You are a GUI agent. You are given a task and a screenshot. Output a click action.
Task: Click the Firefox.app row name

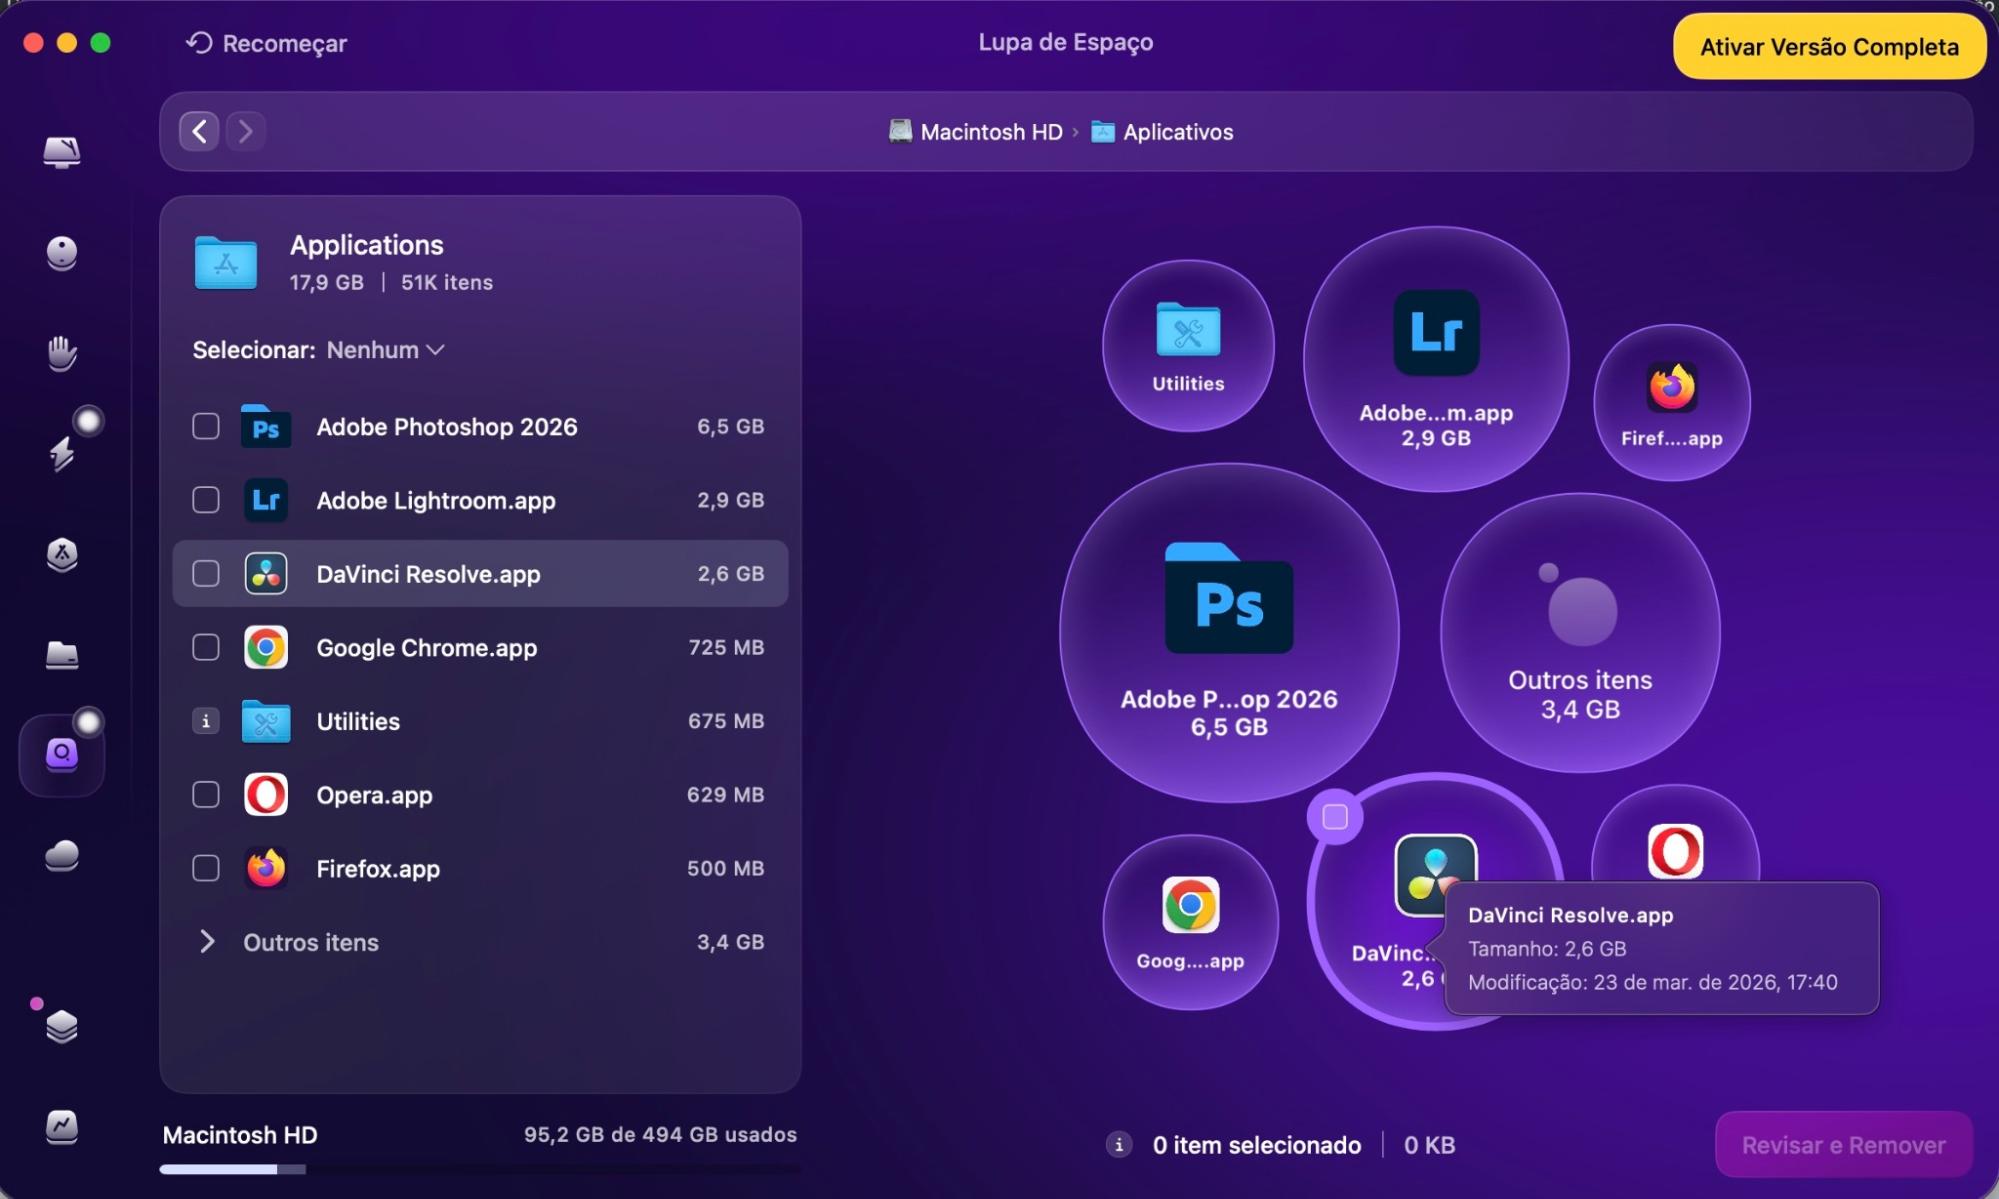[378, 868]
